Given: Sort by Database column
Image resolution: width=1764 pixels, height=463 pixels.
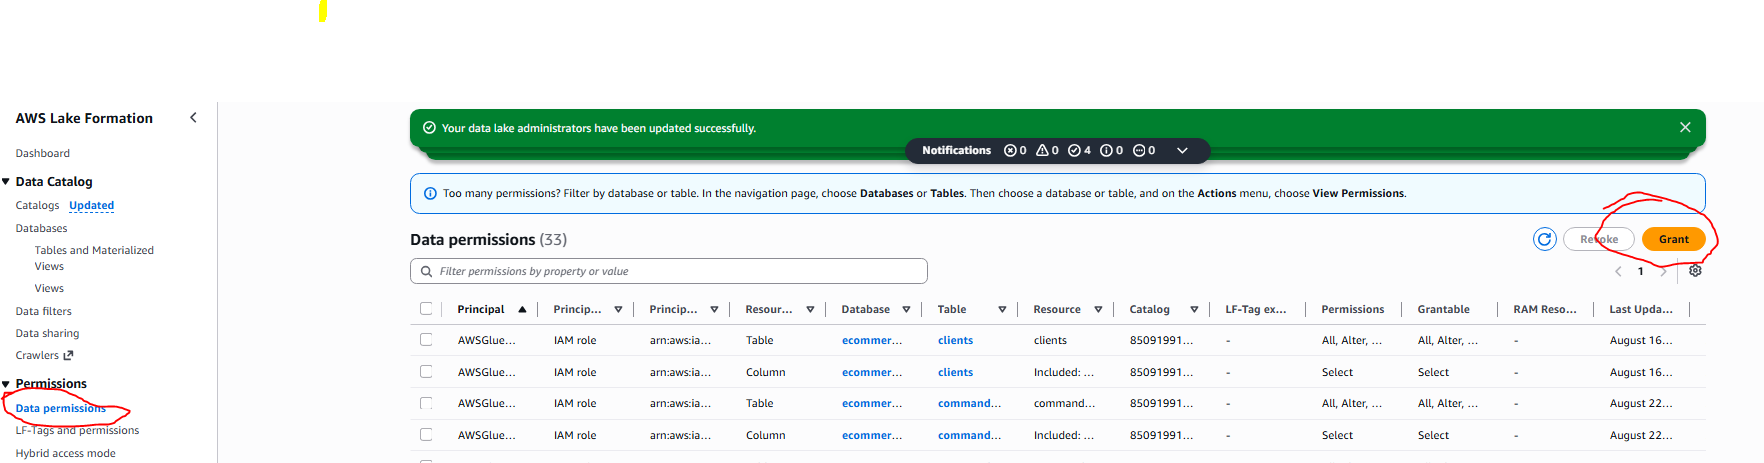Looking at the screenshot, I should pyautogui.click(x=906, y=310).
